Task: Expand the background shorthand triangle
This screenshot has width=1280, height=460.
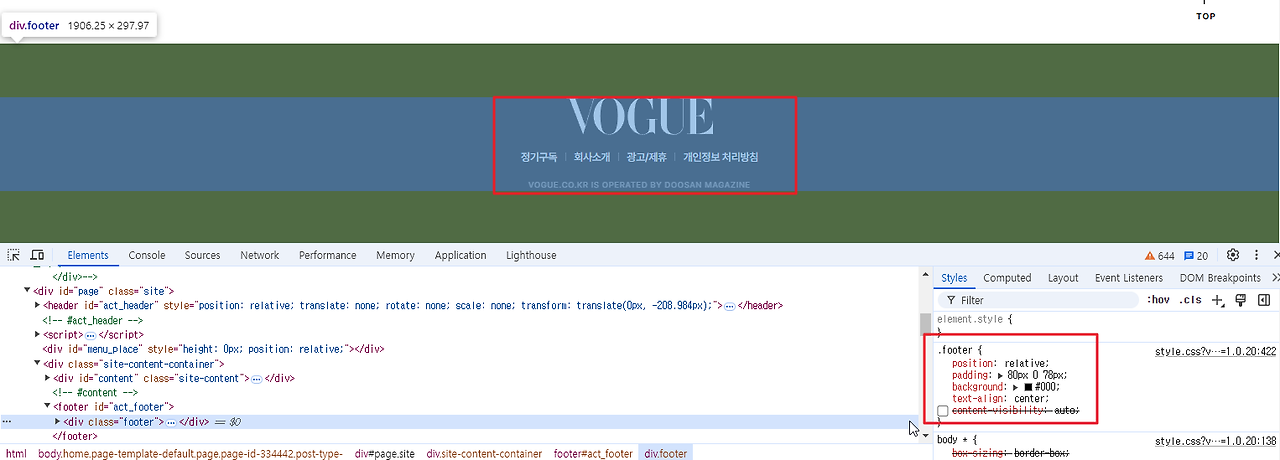Action: click(1015, 387)
